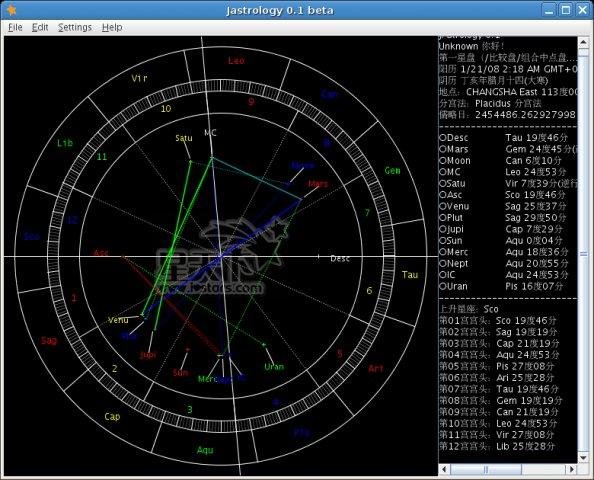Click the Sag sign label on zodiac ring
594x480 pixels.
point(49,341)
